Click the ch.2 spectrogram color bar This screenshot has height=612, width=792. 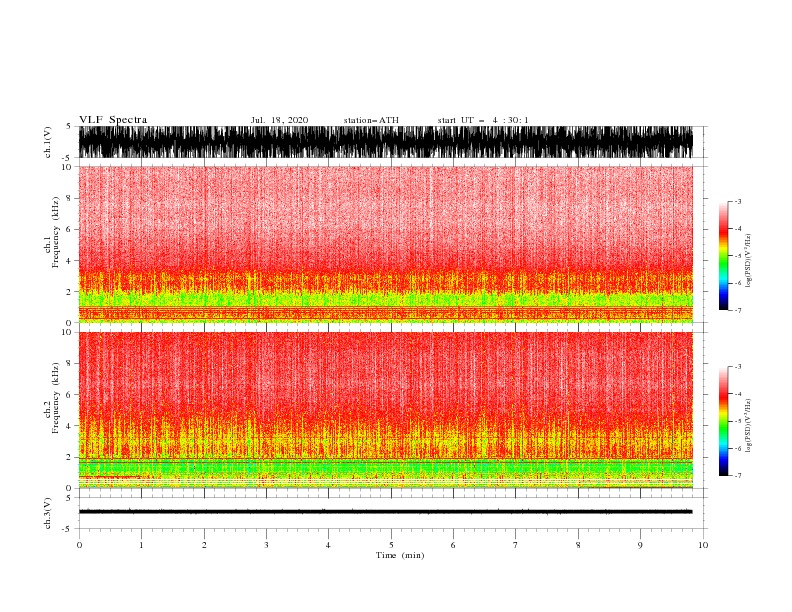point(723,421)
